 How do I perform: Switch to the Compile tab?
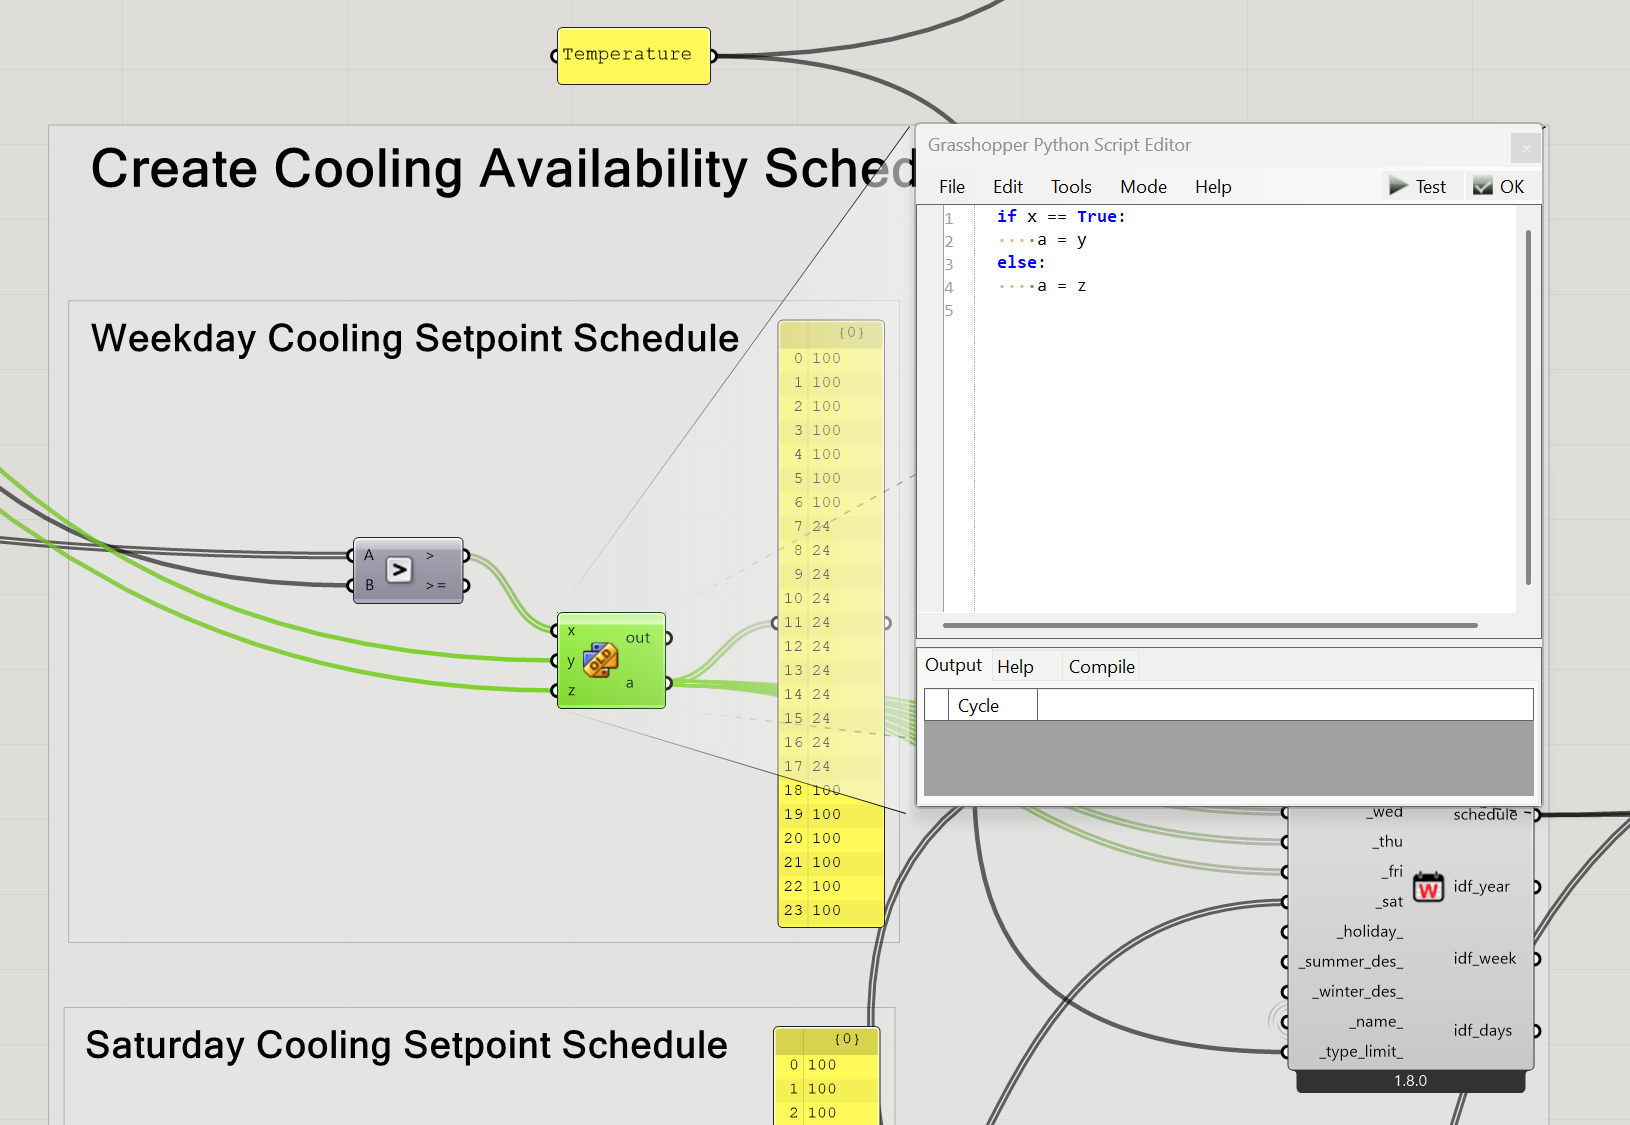pyautogui.click(x=1101, y=667)
